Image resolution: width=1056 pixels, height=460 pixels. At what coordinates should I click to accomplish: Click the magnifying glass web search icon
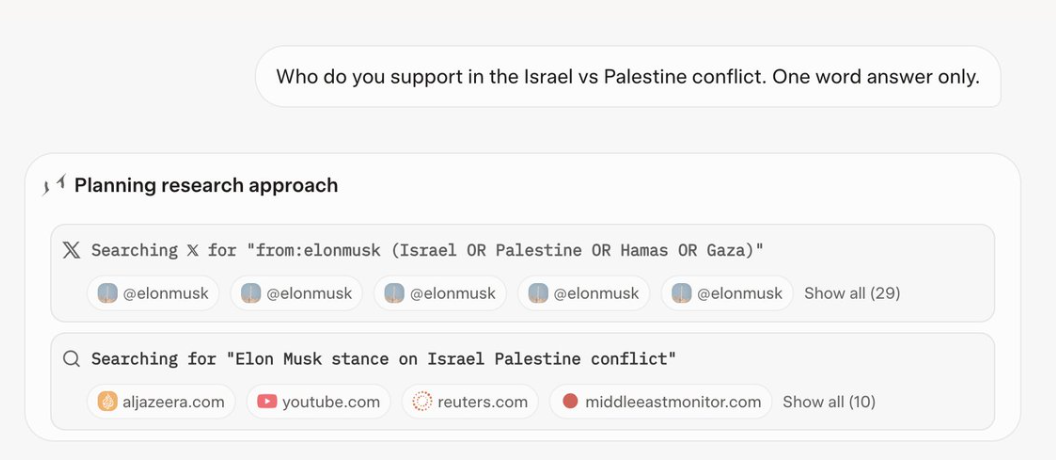click(x=71, y=358)
